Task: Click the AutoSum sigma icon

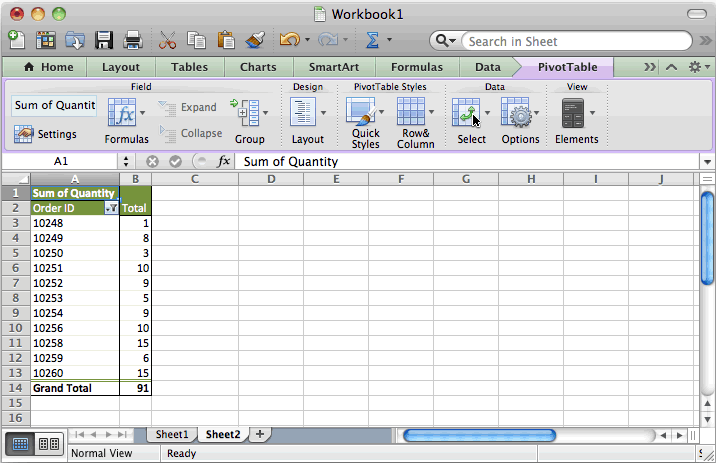Action: click(x=373, y=40)
